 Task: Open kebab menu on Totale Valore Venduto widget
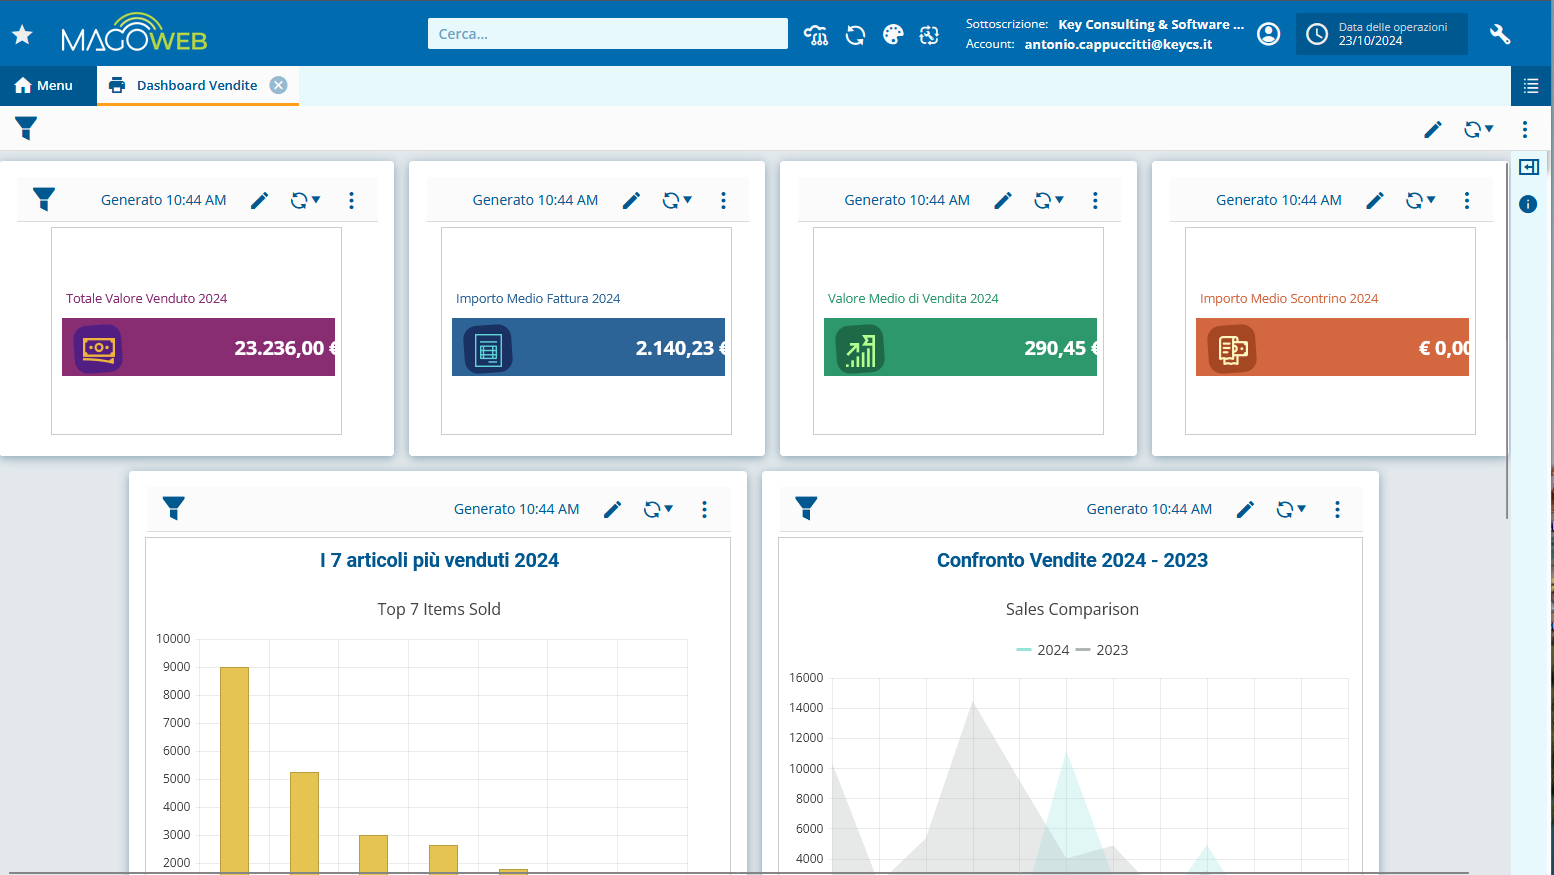point(351,201)
